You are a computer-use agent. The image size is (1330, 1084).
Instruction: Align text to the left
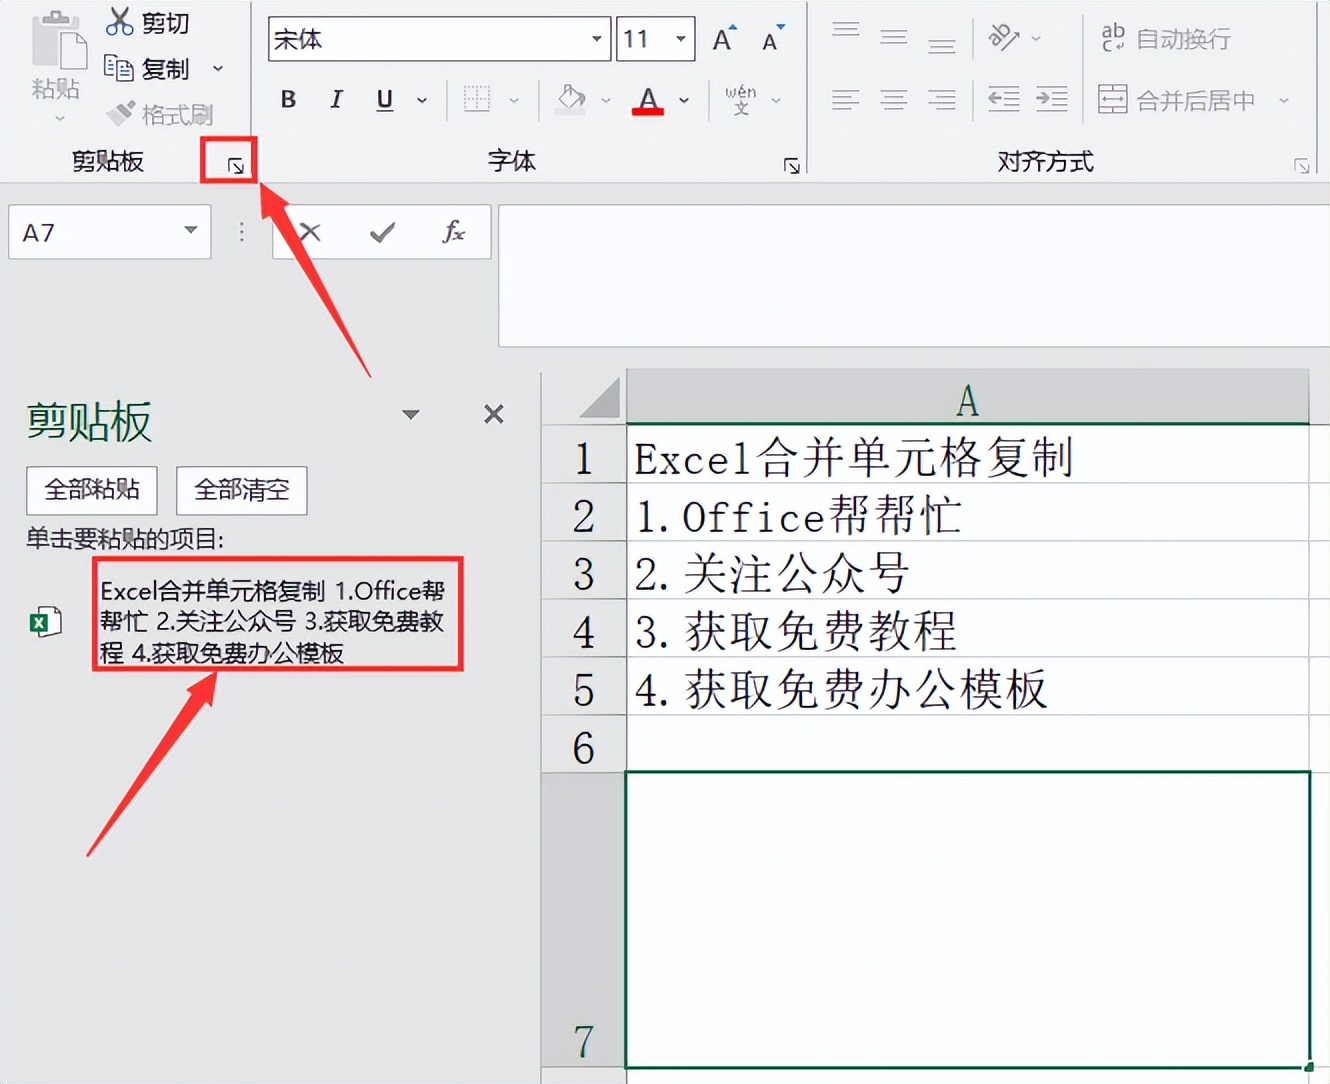[x=846, y=99]
